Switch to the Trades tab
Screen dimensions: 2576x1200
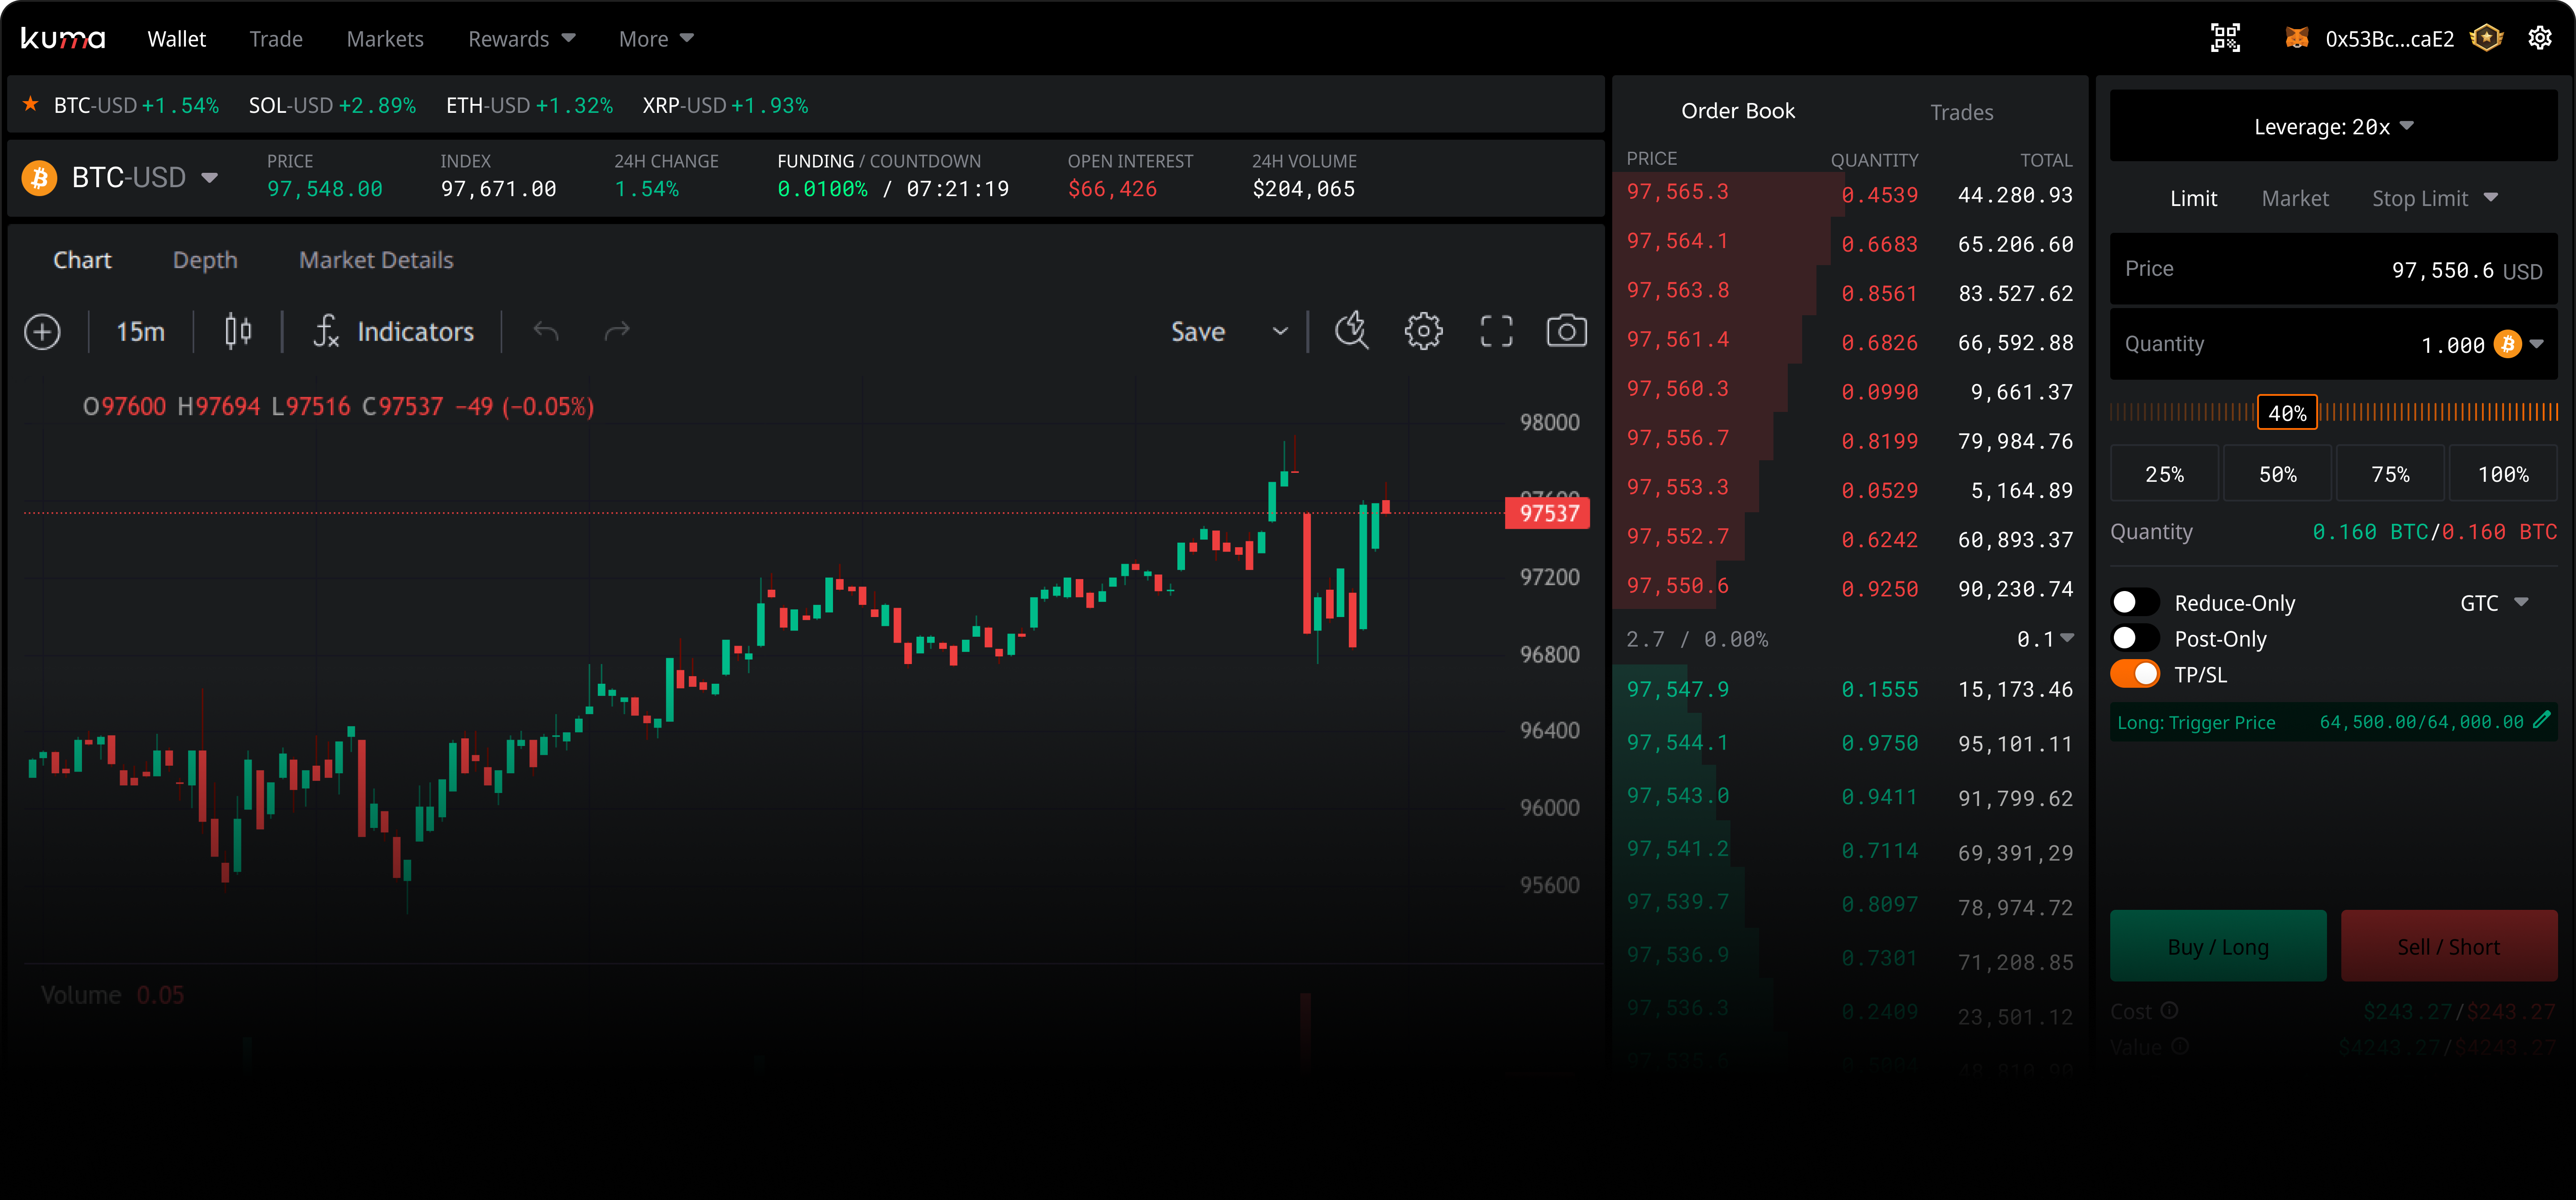(1961, 111)
